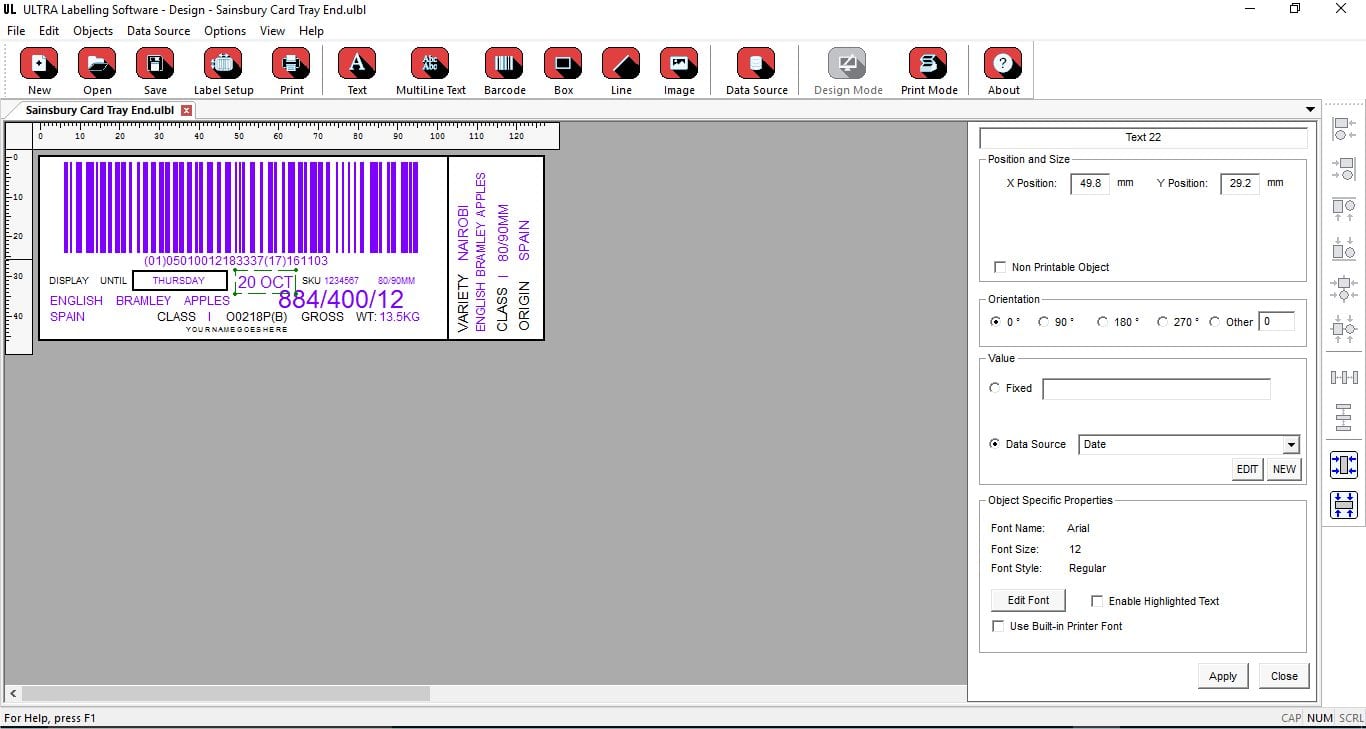
Task: Click the distribute horizontally icon
Action: 1344,377
